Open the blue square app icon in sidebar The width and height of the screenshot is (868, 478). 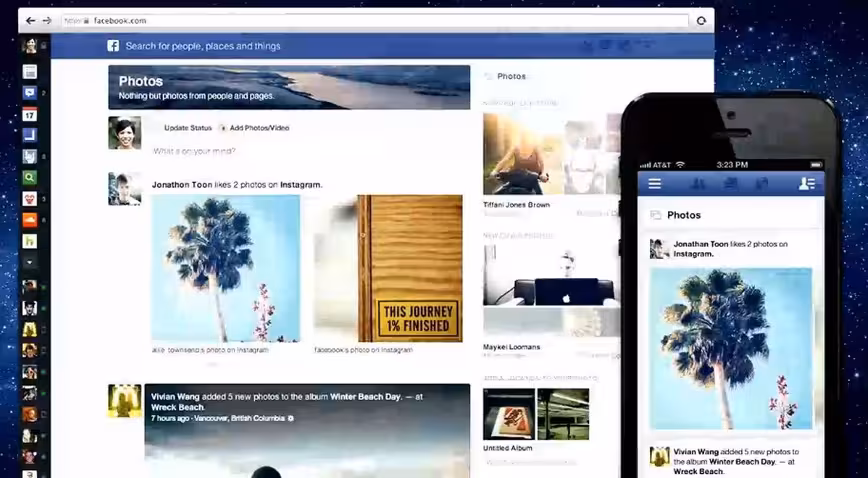click(x=29, y=135)
